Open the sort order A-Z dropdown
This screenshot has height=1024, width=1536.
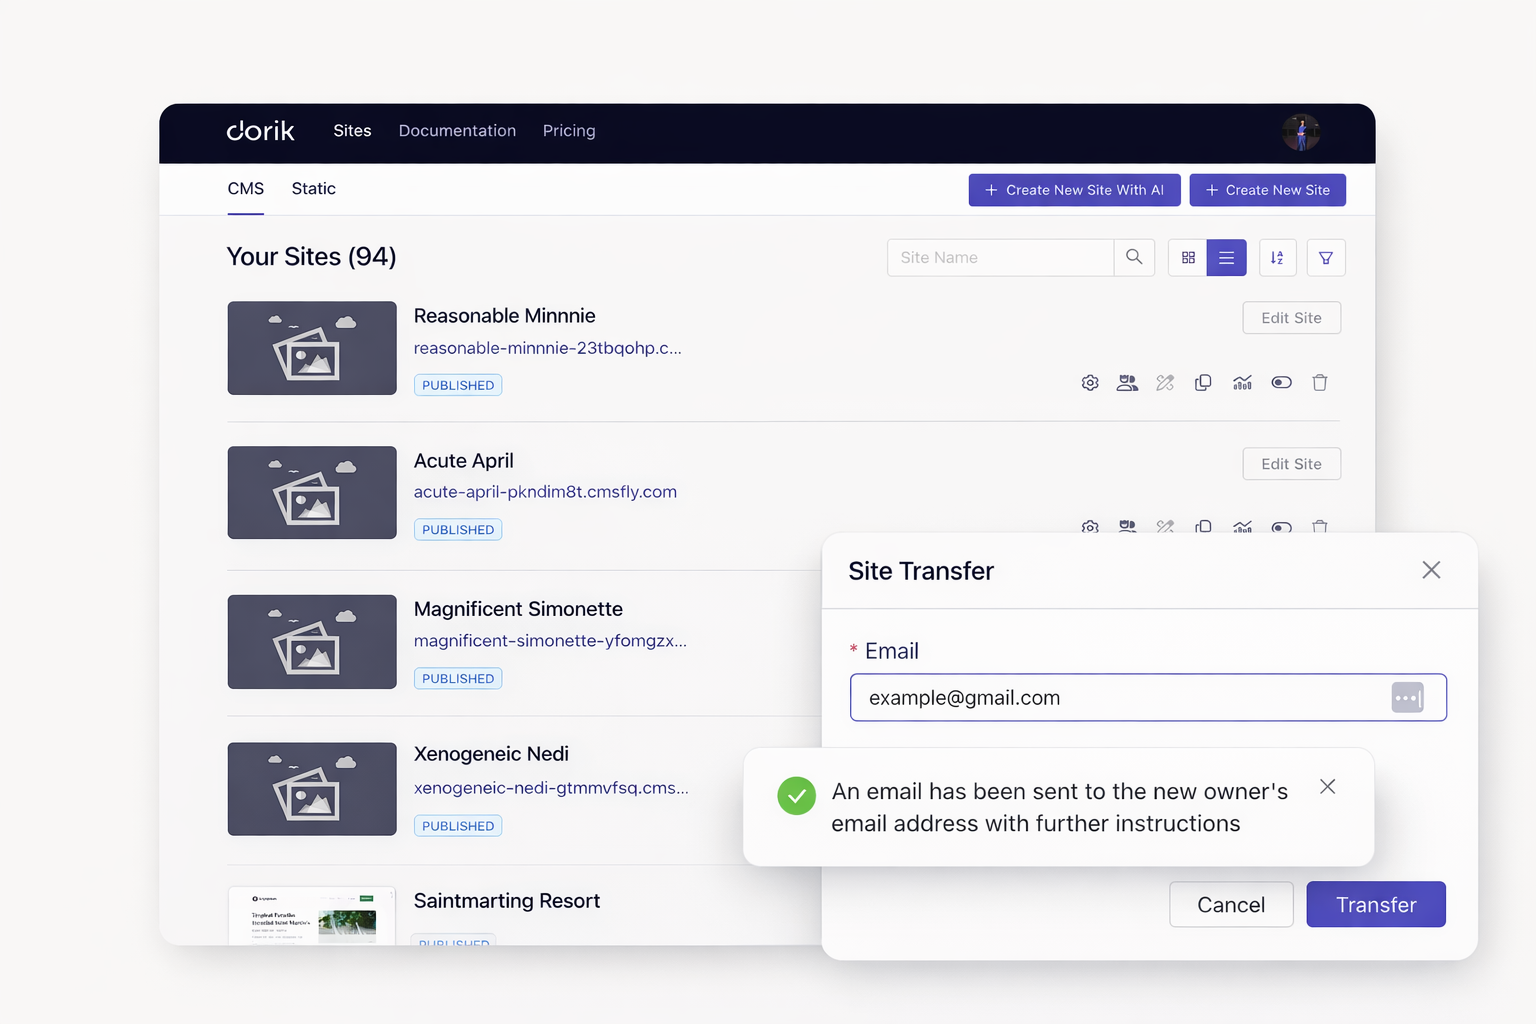click(x=1277, y=258)
